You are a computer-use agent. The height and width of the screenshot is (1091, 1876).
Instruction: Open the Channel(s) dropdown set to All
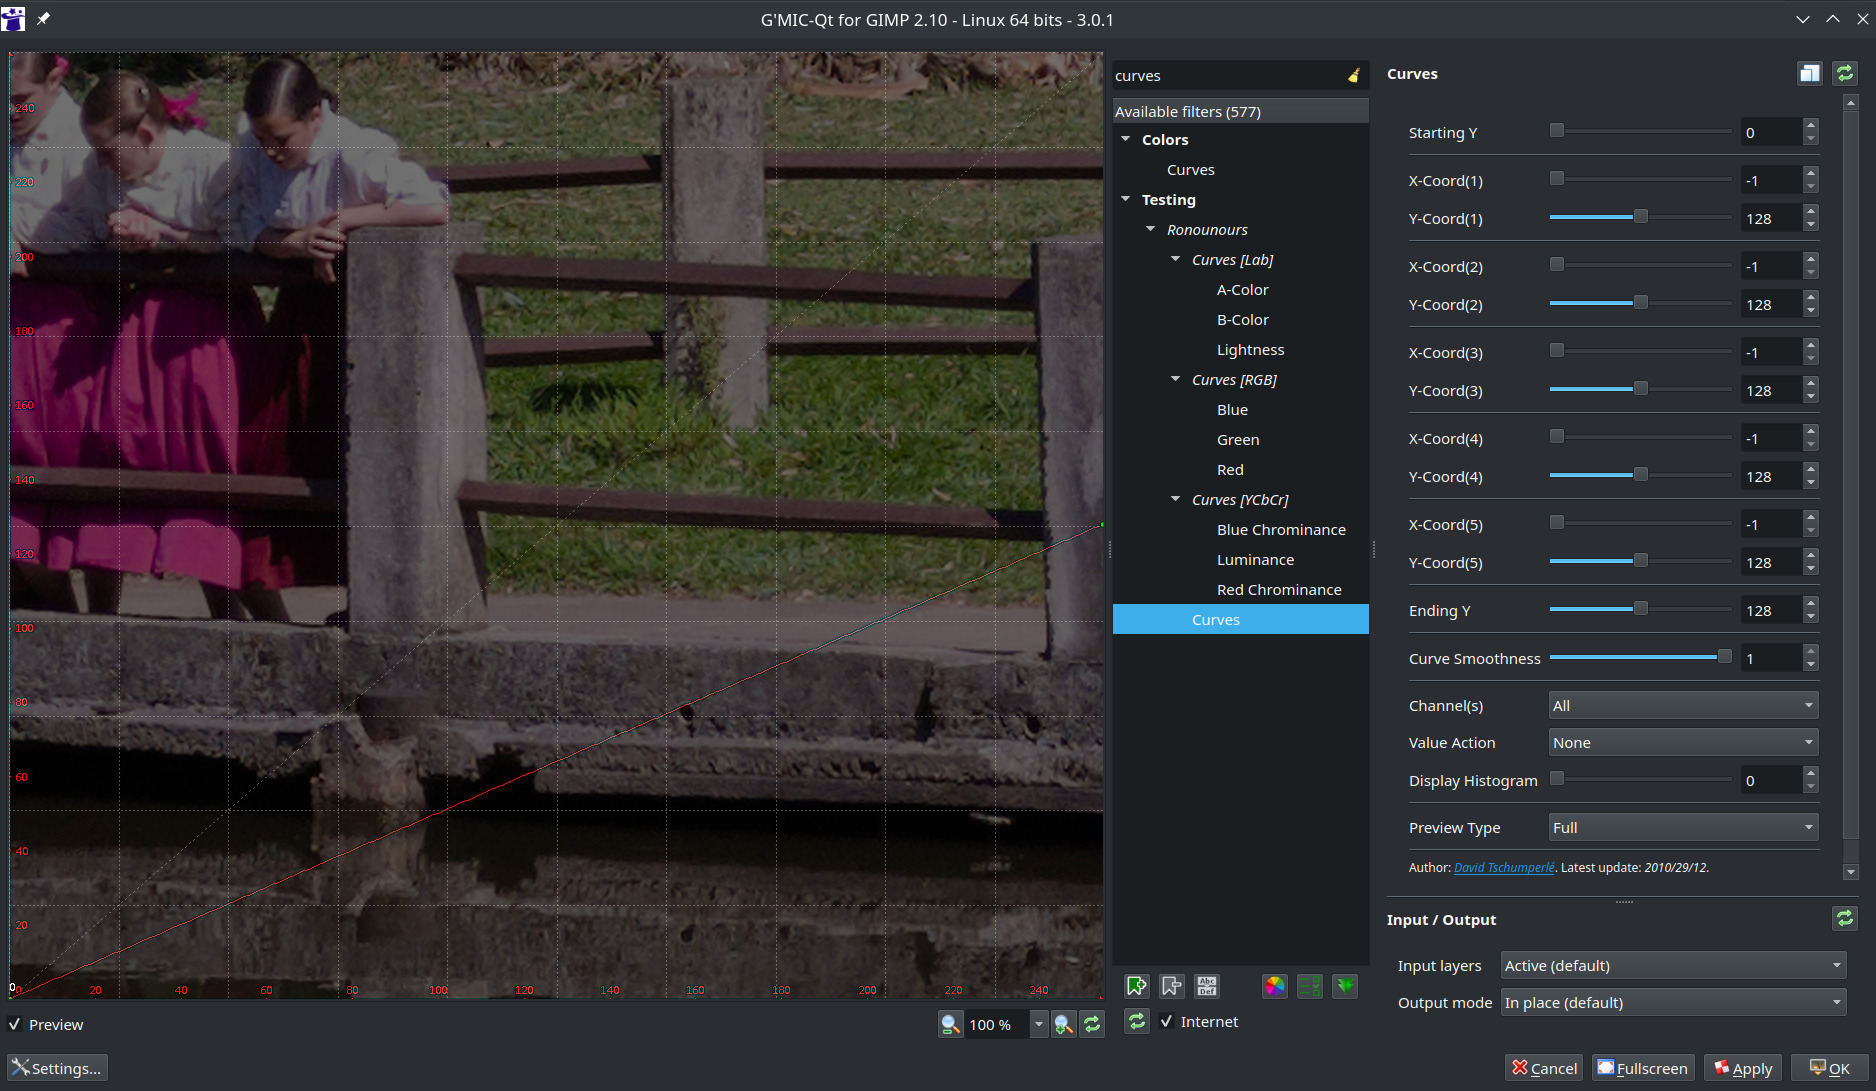(1683, 706)
